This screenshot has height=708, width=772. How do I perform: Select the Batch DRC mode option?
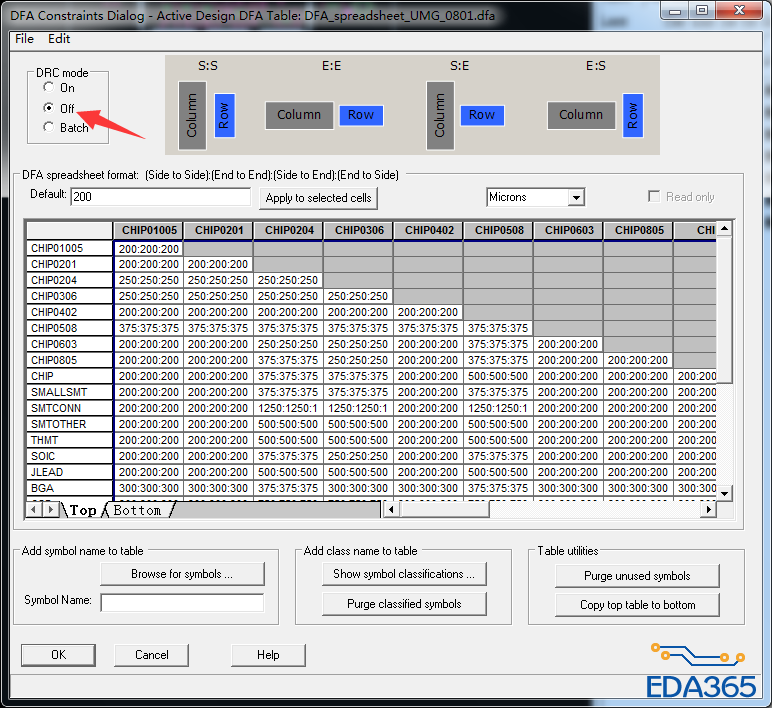click(49, 127)
